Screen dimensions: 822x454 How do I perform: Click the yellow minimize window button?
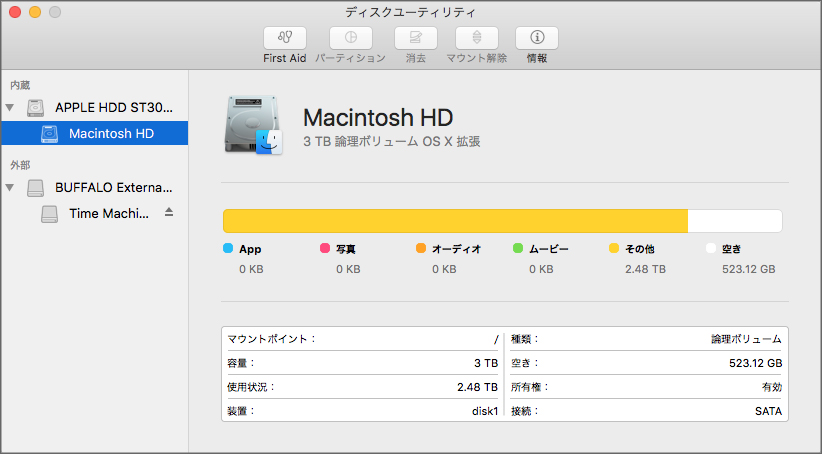pyautogui.click(x=35, y=12)
